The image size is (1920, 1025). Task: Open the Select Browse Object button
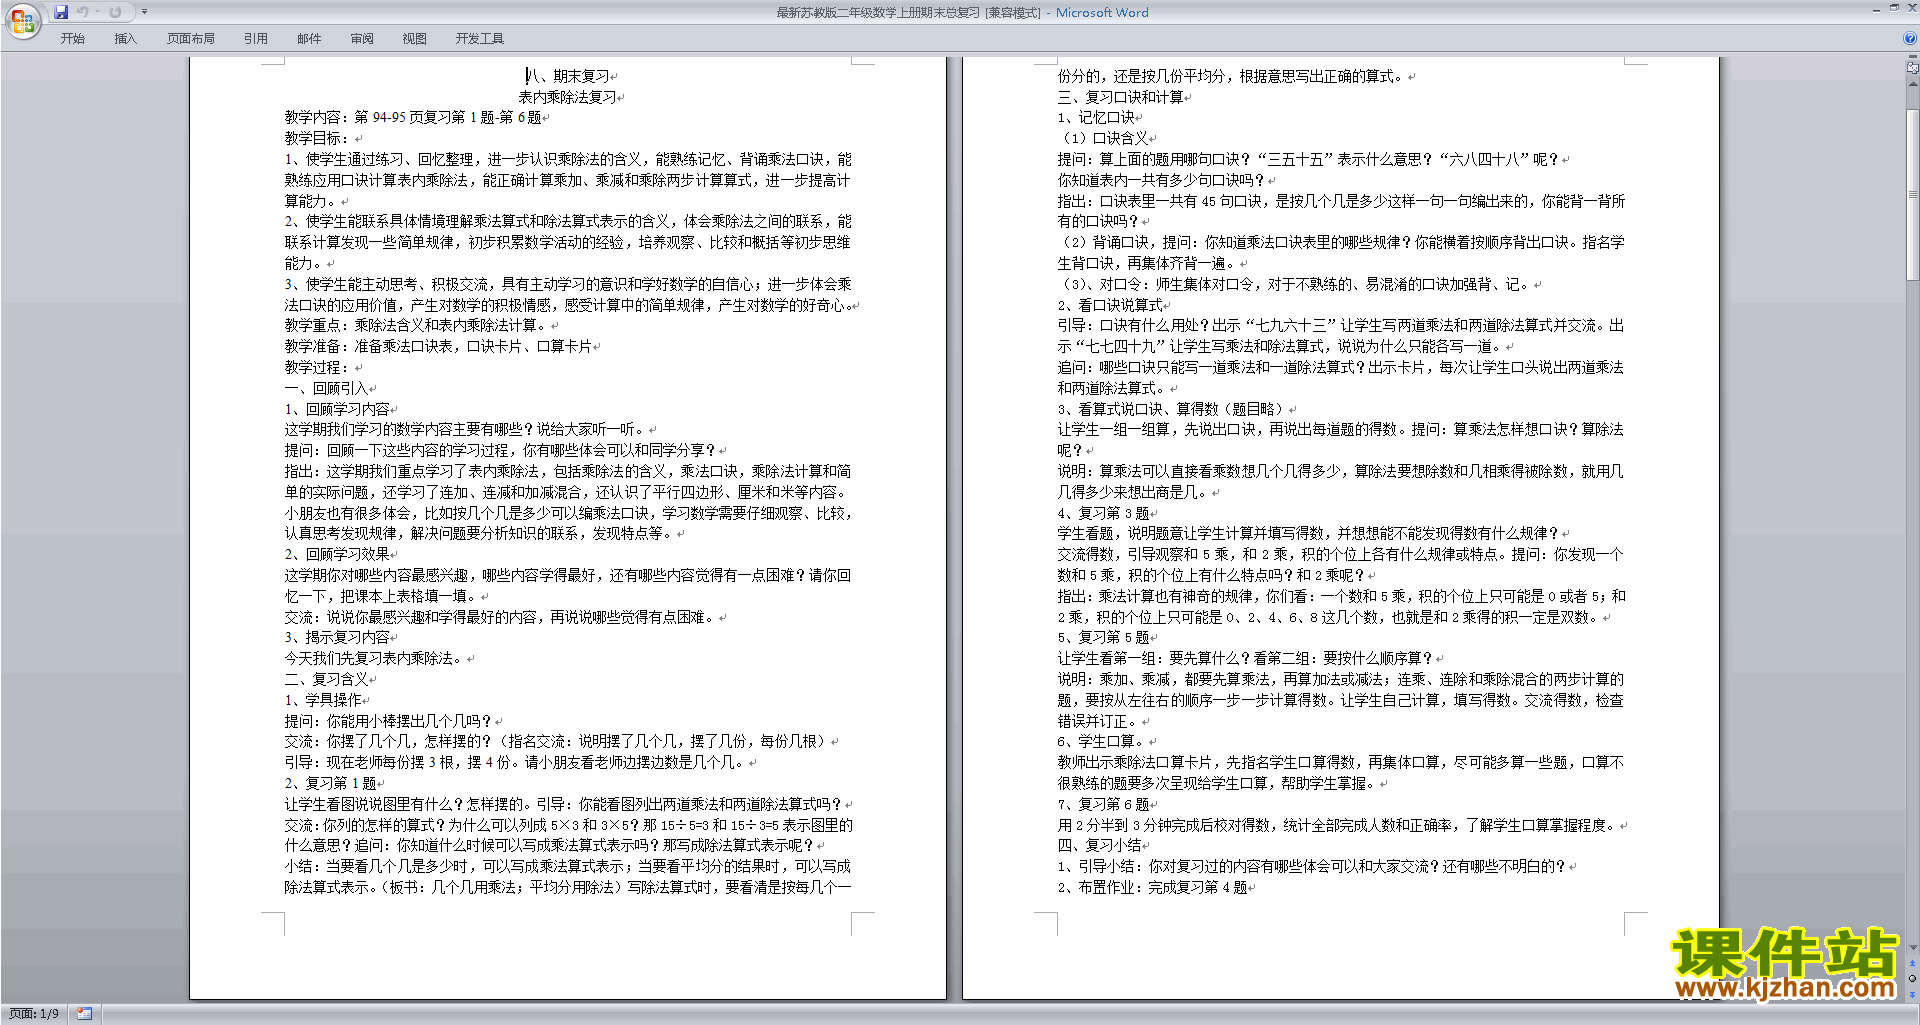pos(1912,978)
